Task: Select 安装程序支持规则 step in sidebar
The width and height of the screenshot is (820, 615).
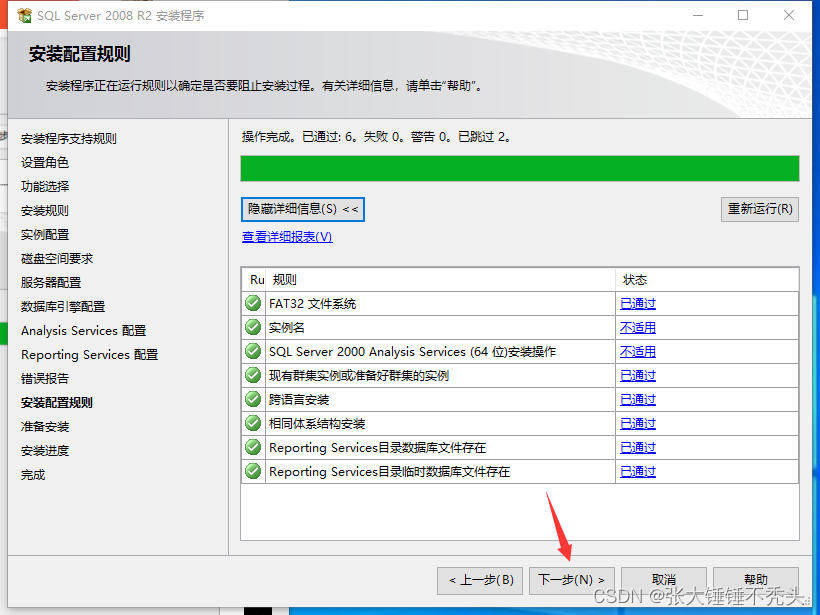Action: point(69,139)
